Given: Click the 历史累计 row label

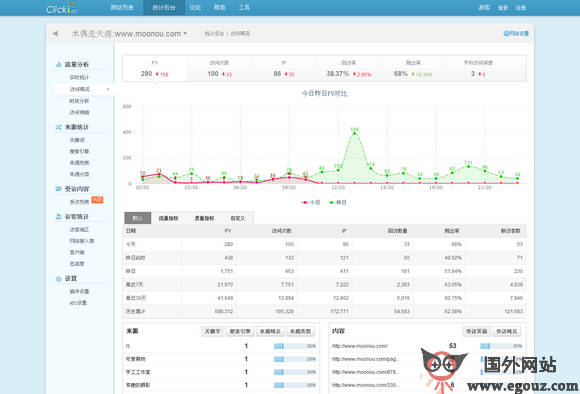Looking at the screenshot, I should tap(135, 311).
